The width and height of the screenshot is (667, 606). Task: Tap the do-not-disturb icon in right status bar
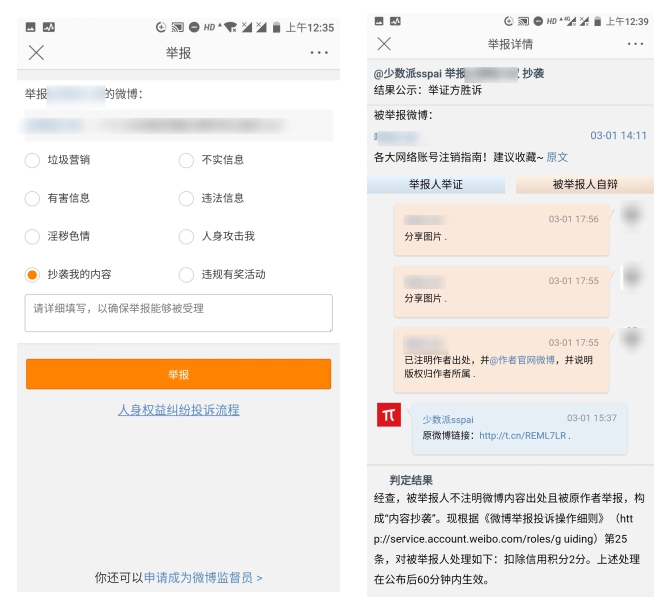click(x=538, y=21)
